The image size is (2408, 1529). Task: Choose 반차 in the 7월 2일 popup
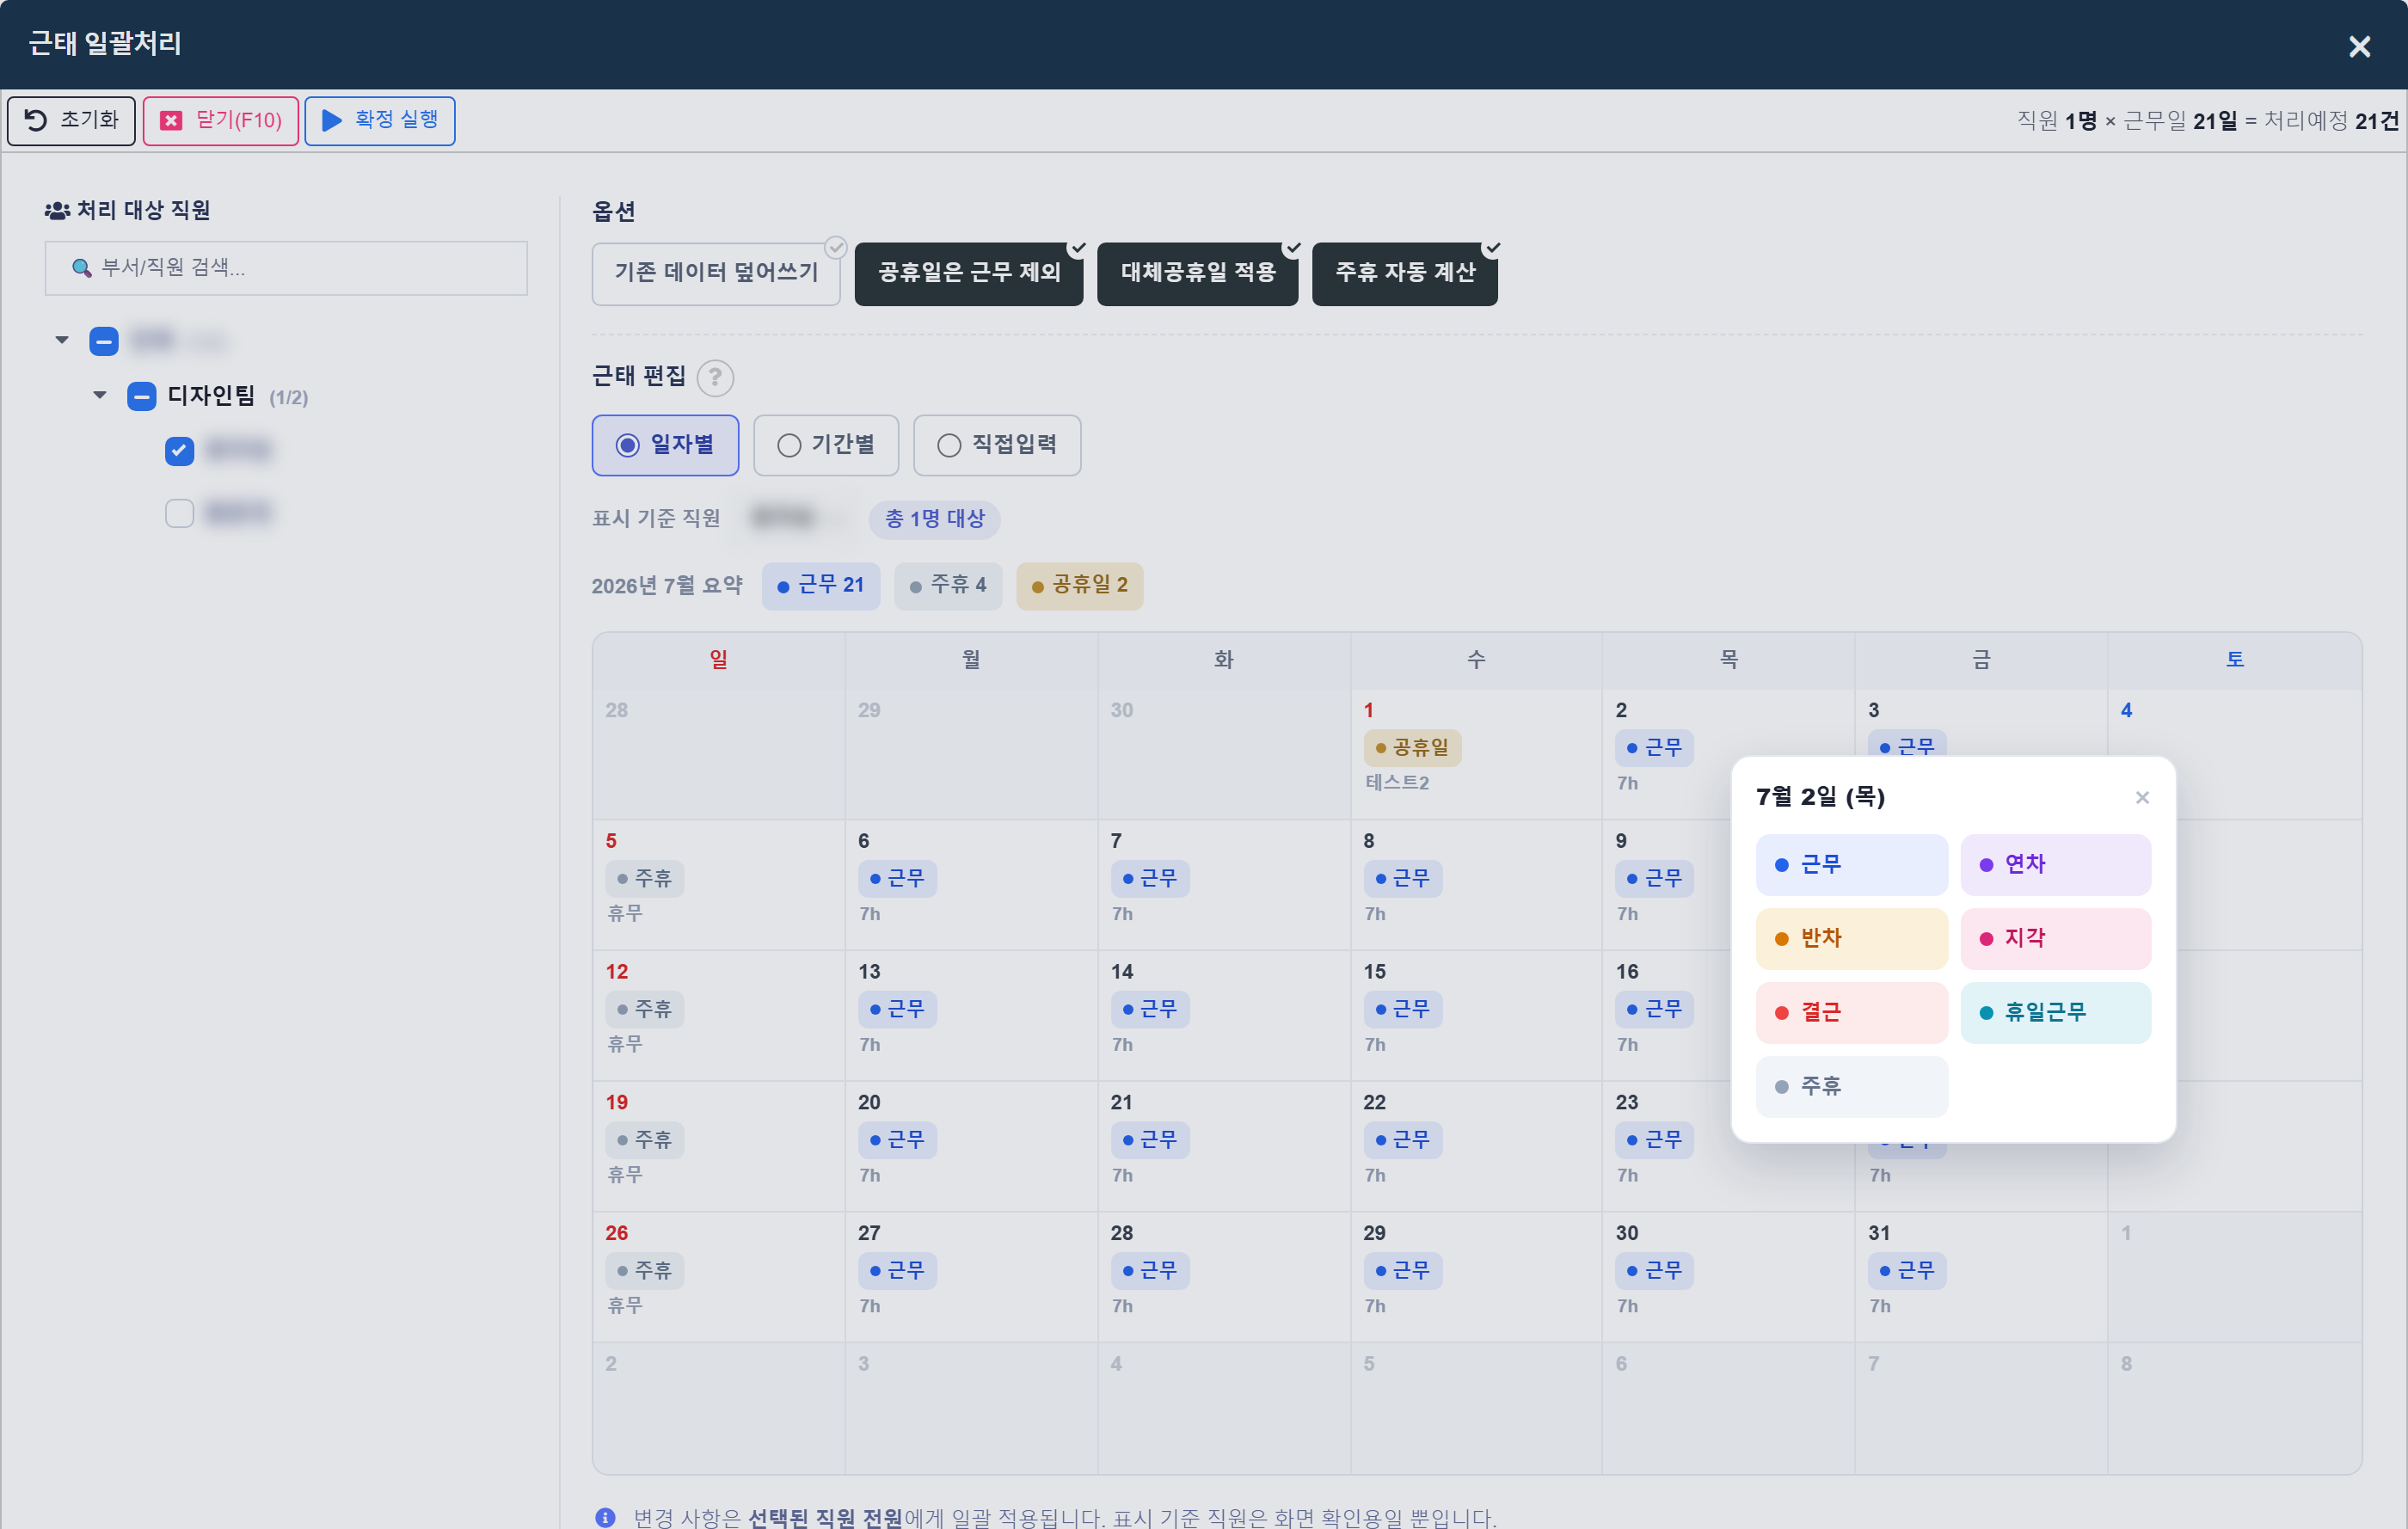(x=1851, y=938)
